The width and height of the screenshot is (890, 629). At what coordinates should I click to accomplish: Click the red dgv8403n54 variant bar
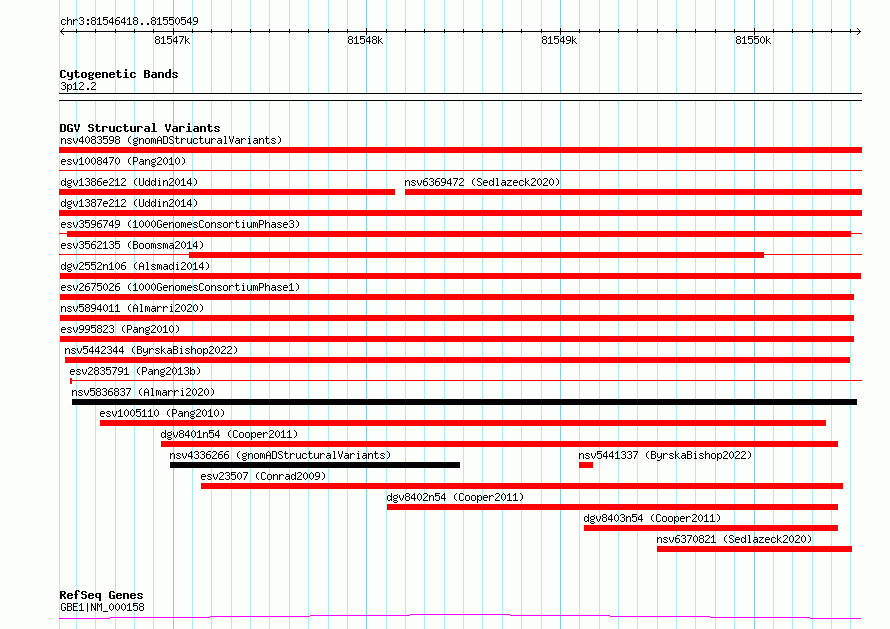(x=711, y=528)
